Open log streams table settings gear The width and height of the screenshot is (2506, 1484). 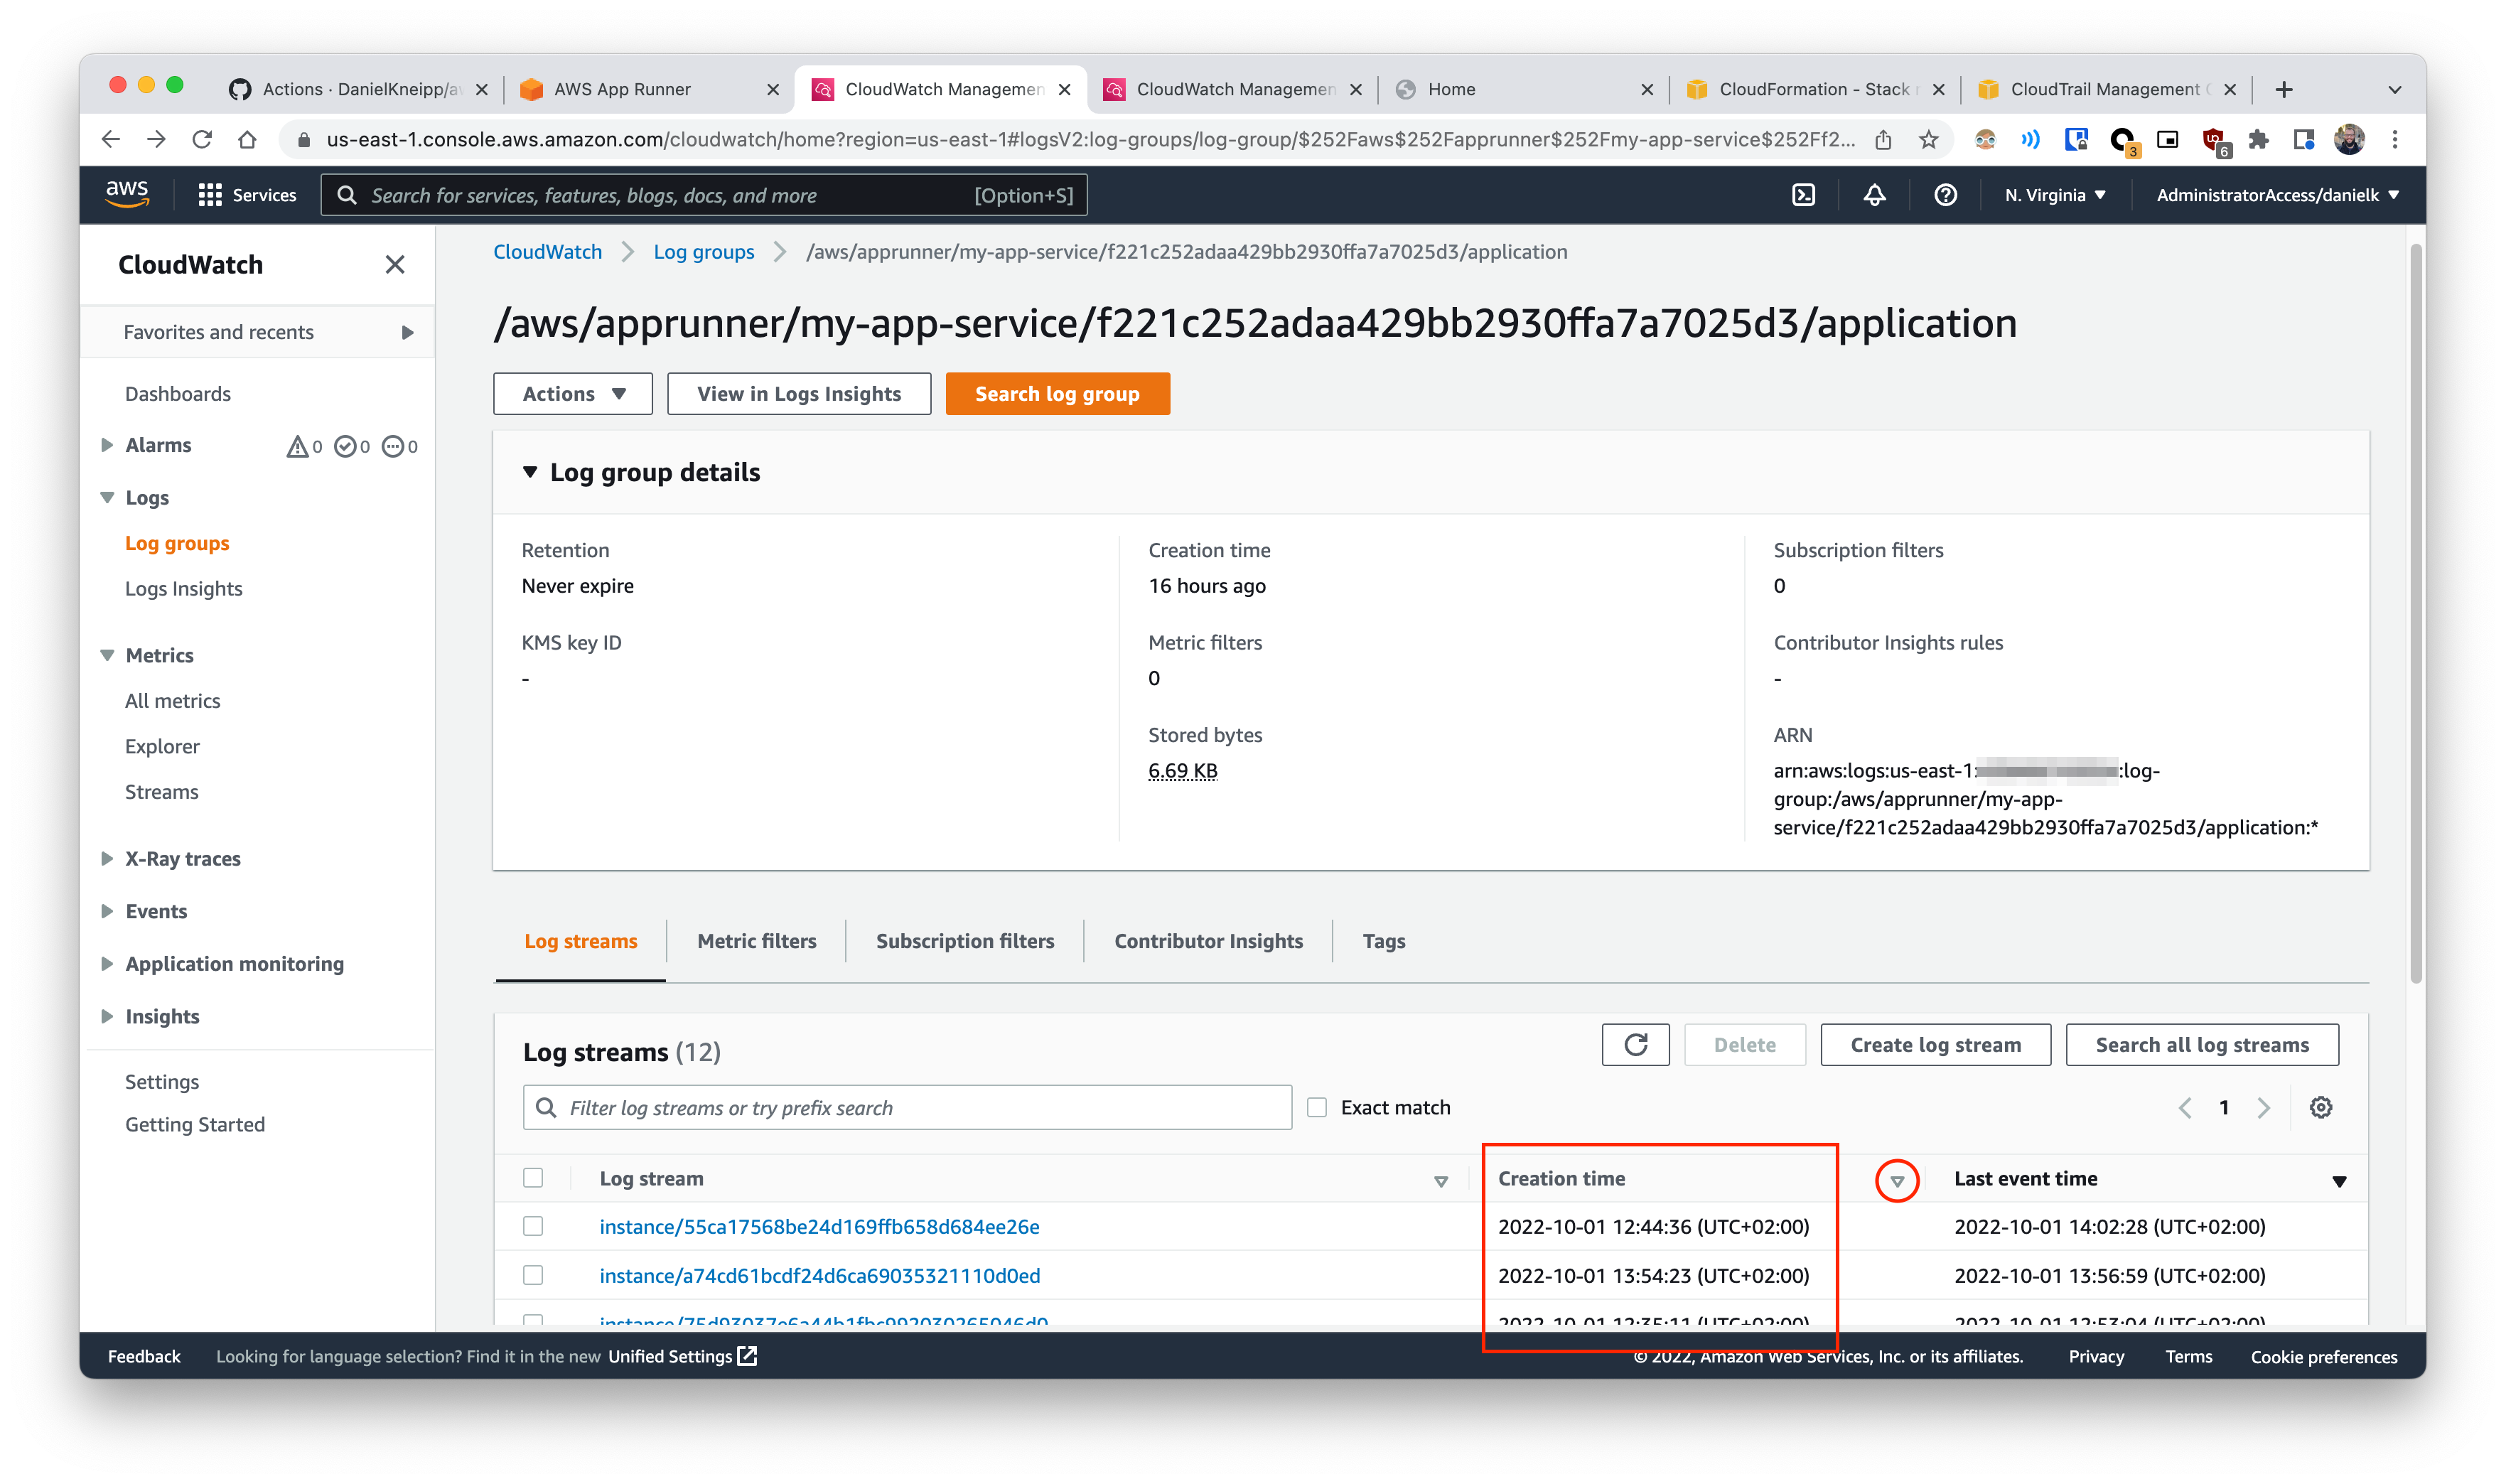click(x=2321, y=1107)
